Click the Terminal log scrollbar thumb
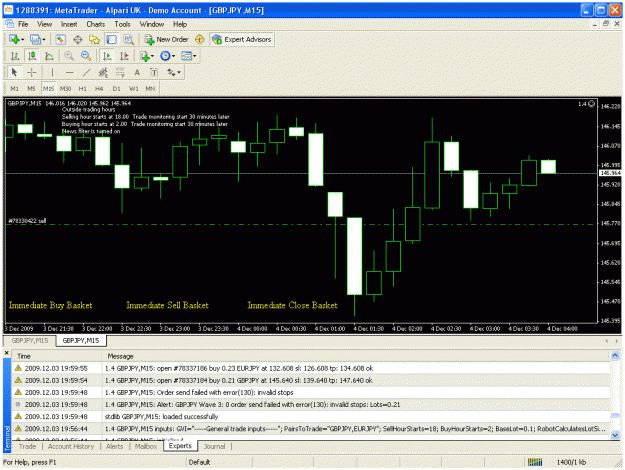 point(615,416)
